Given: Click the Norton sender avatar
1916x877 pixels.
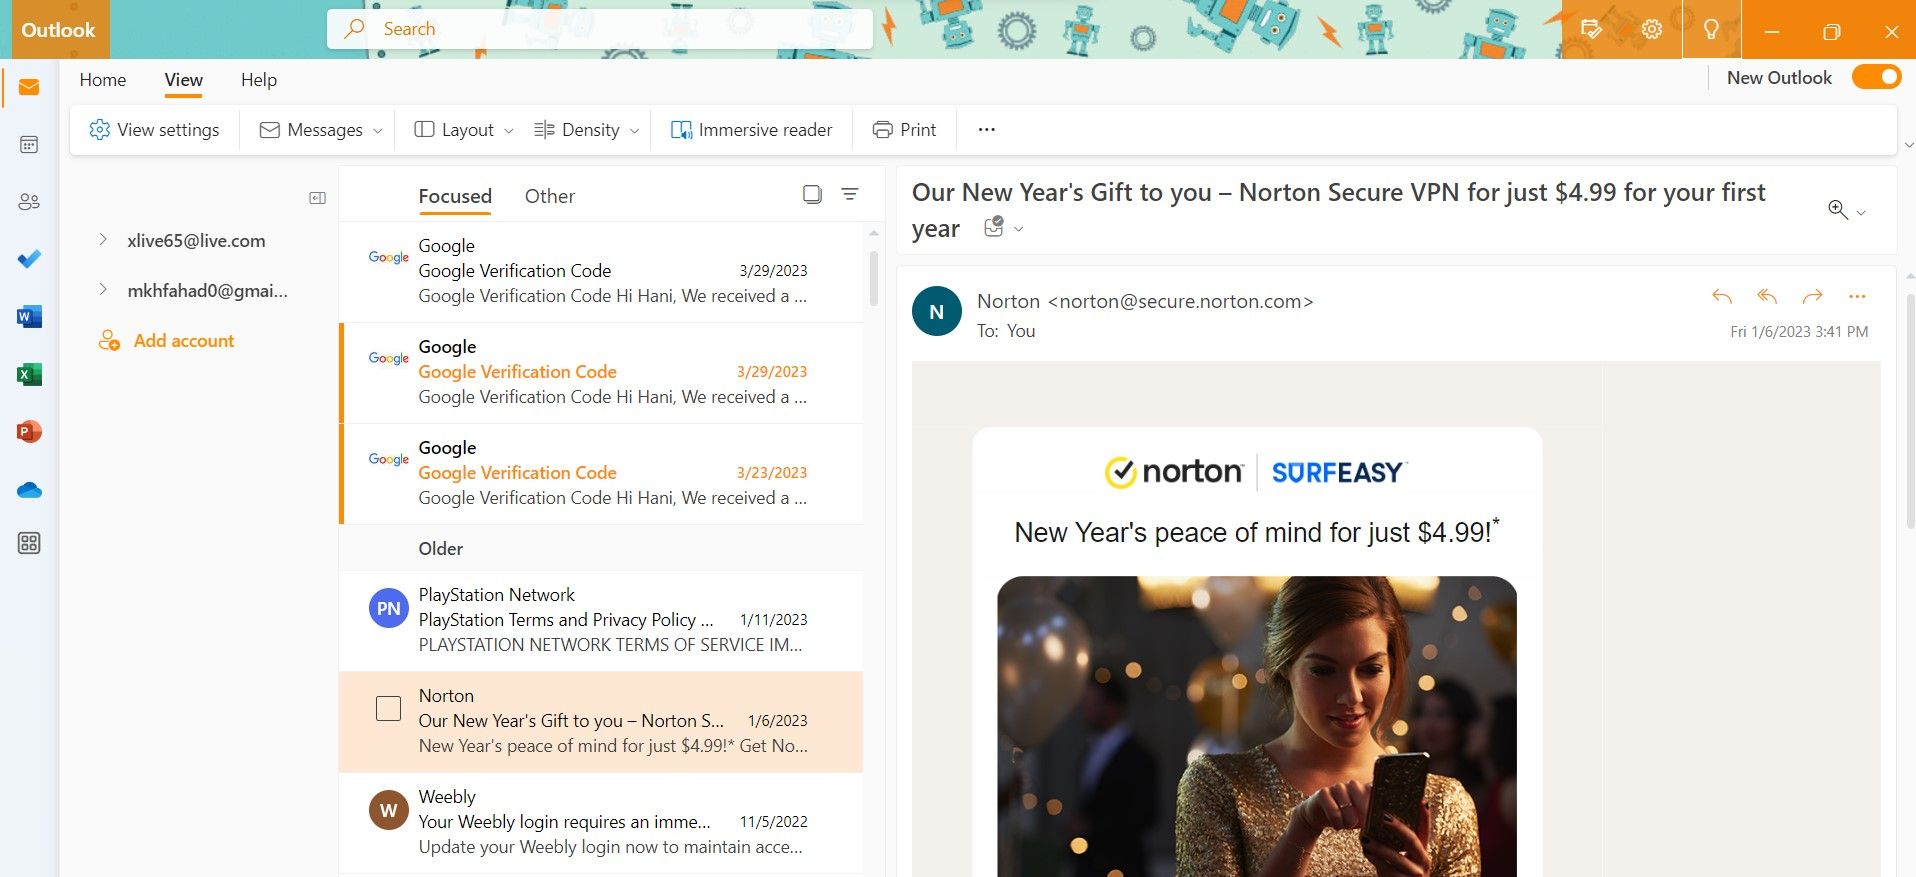Looking at the screenshot, I should point(937,311).
